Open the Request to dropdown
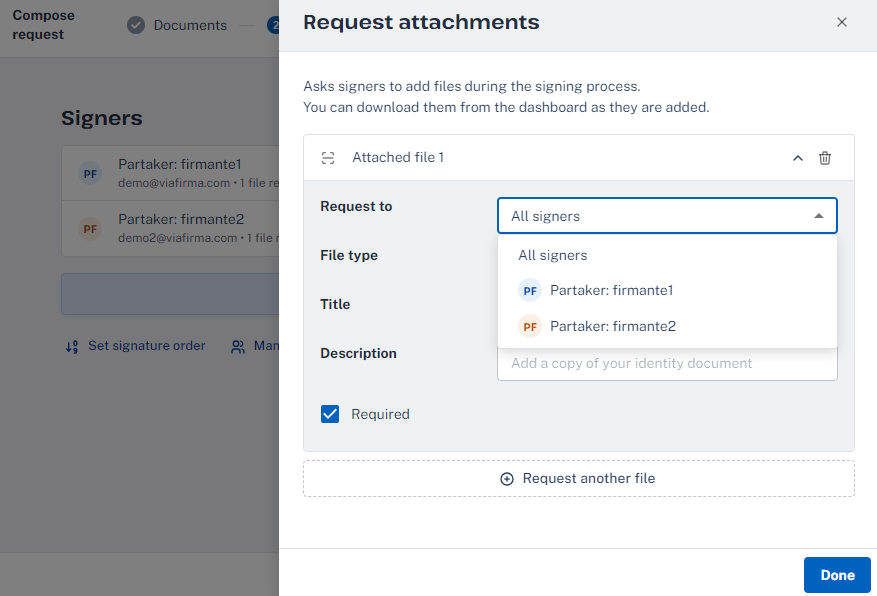This screenshot has height=596, width=877. click(667, 216)
